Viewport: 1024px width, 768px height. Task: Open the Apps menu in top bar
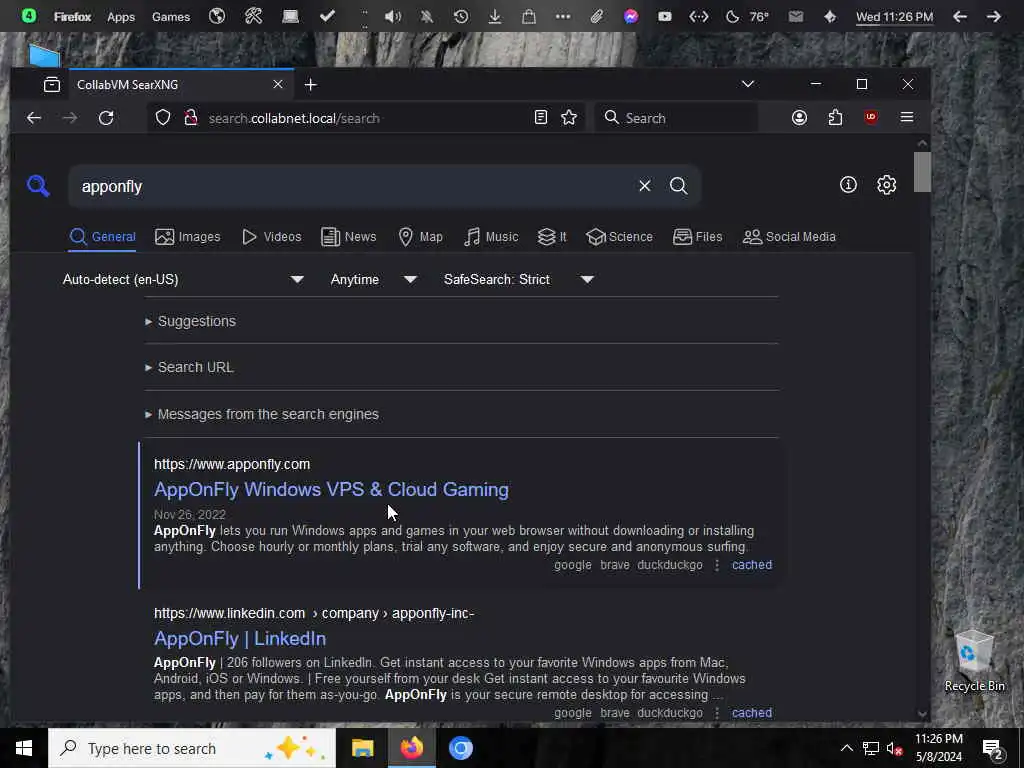click(121, 17)
